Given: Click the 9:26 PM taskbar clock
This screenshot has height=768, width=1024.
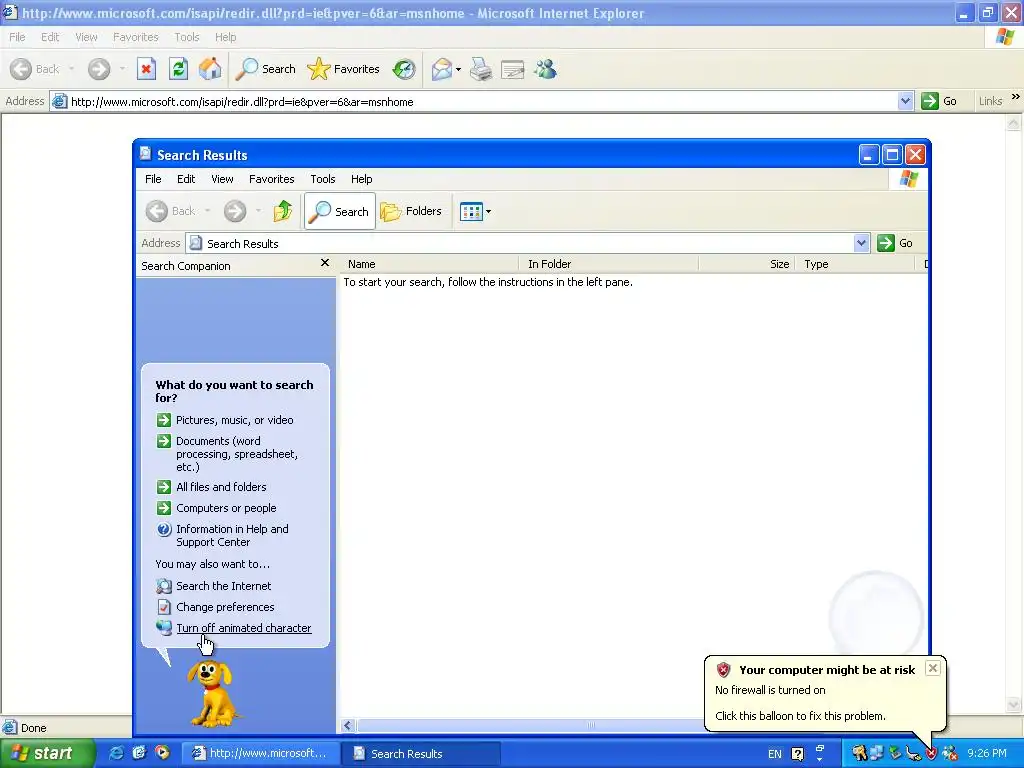Looking at the screenshot, I should click(987, 754).
